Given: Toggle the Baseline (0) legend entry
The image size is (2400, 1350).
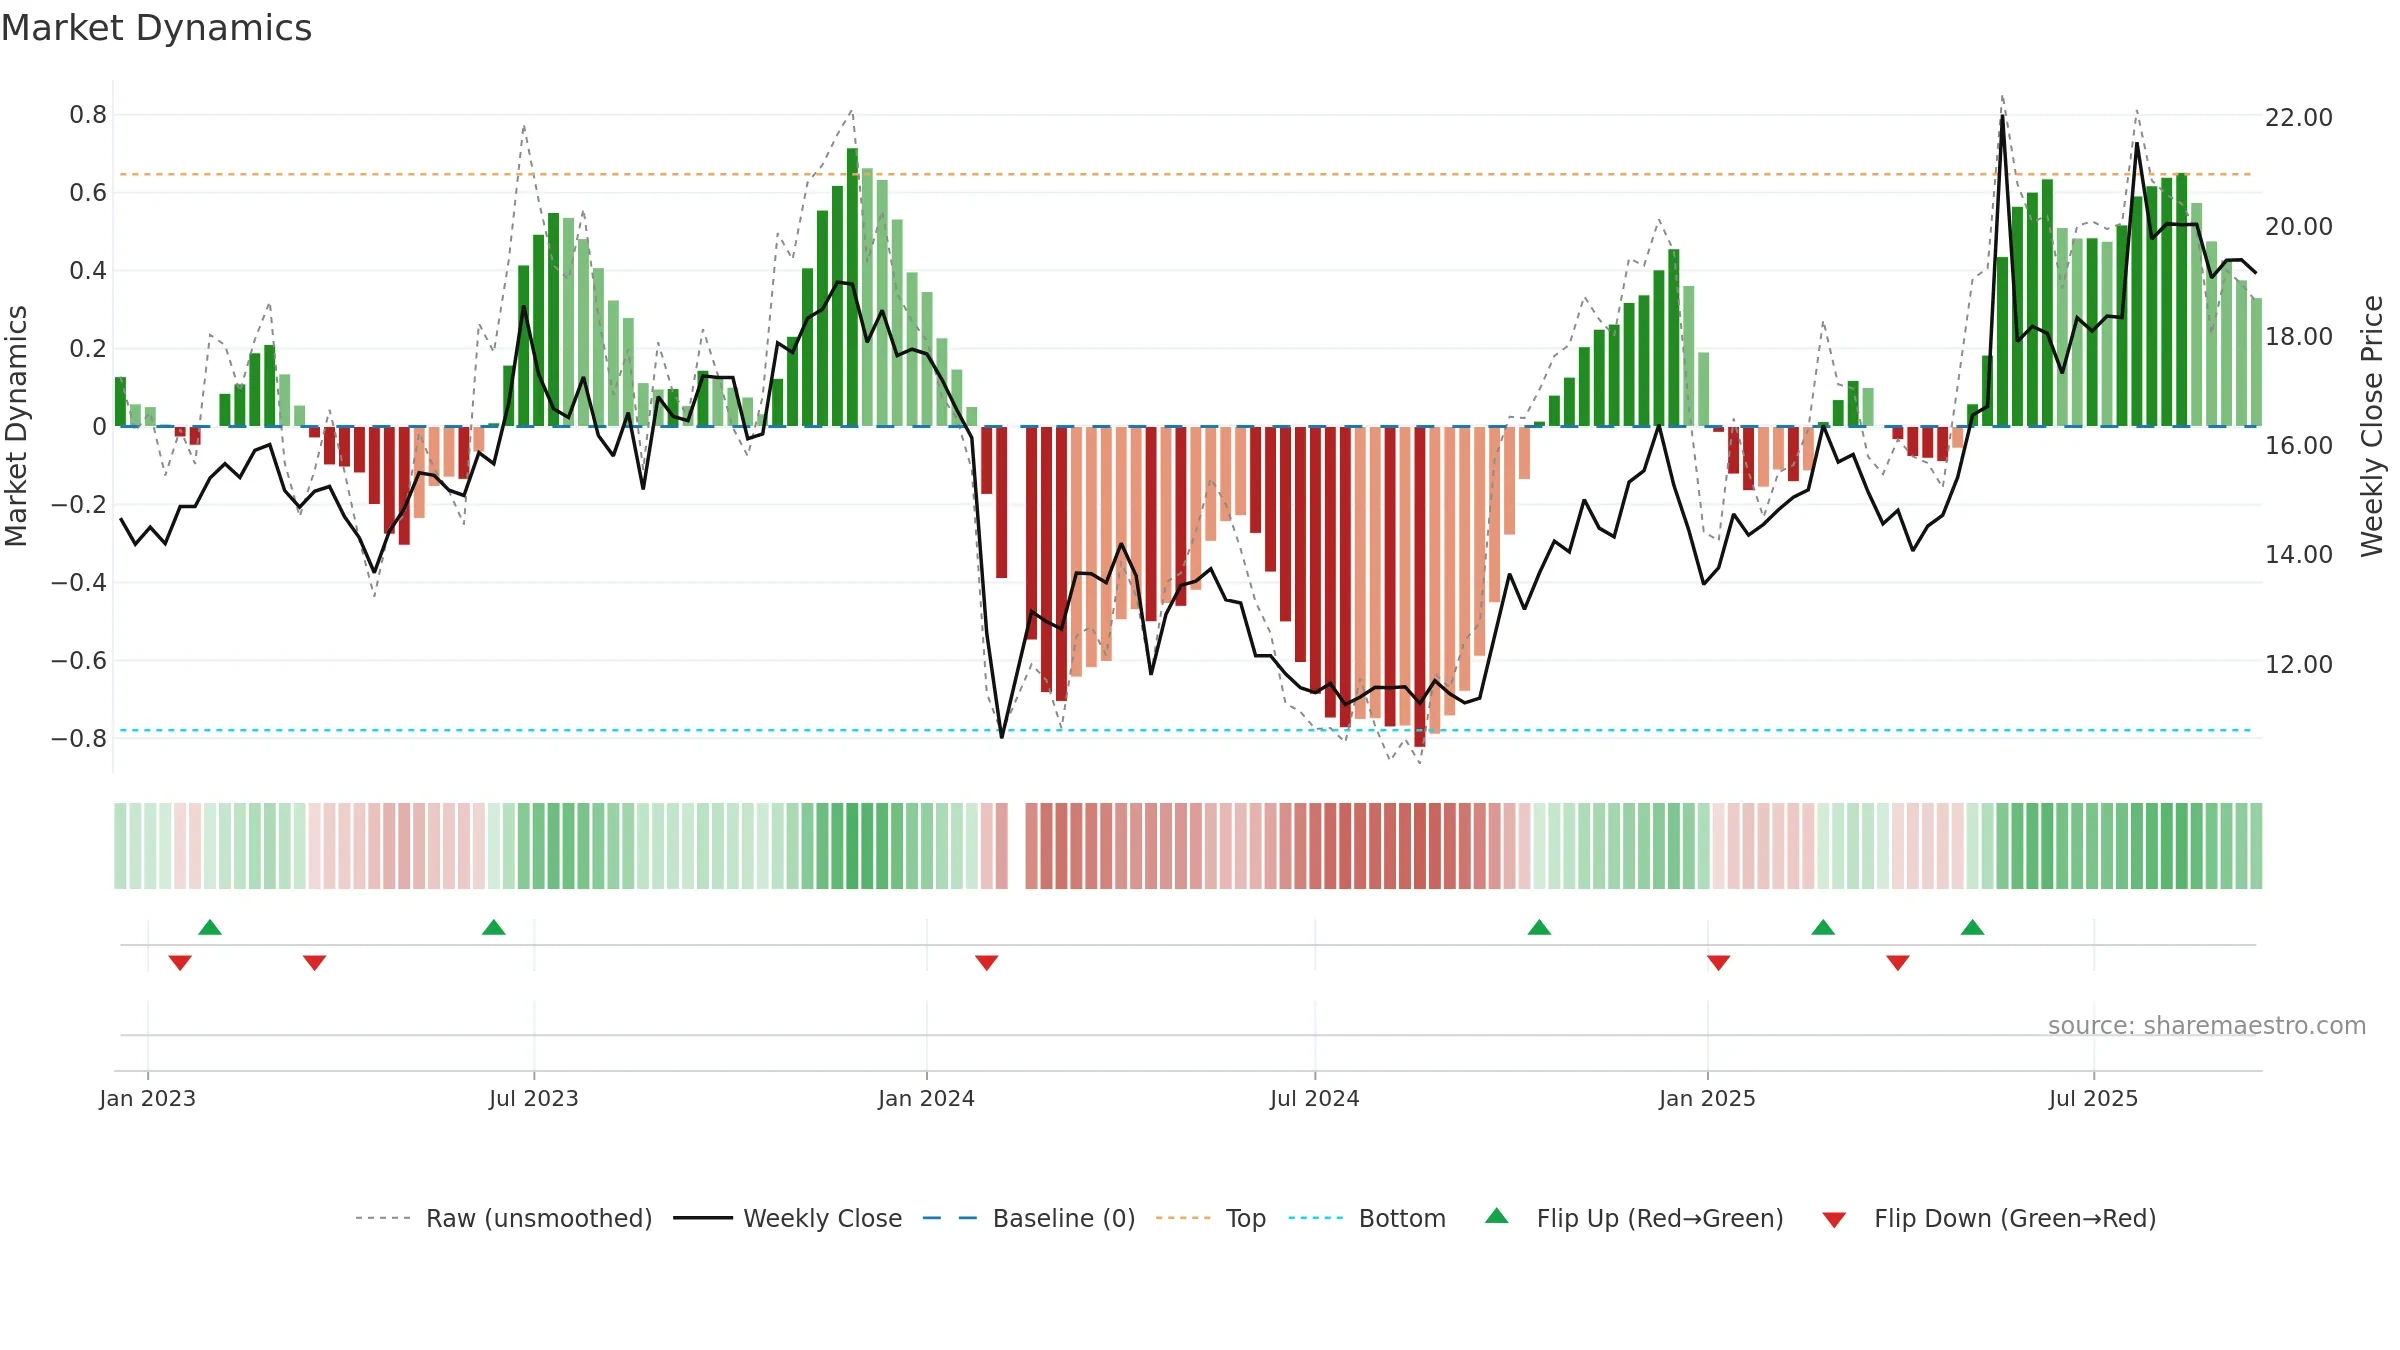Looking at the screenshot, I should click(x=1064, y=1218).
